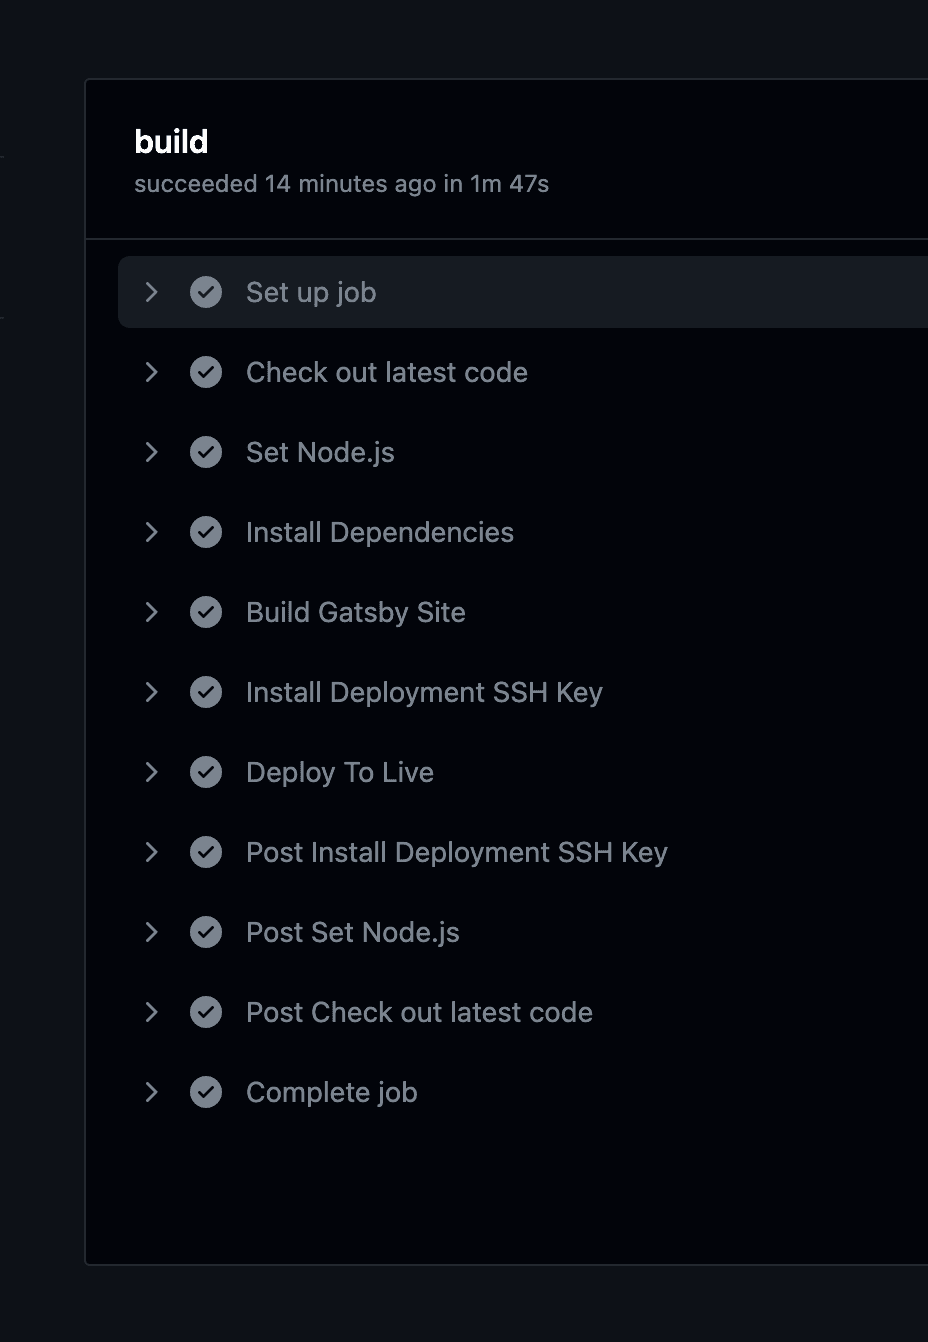Click the build job title heading
The image size is (928, 1342).
pos(171,142)
